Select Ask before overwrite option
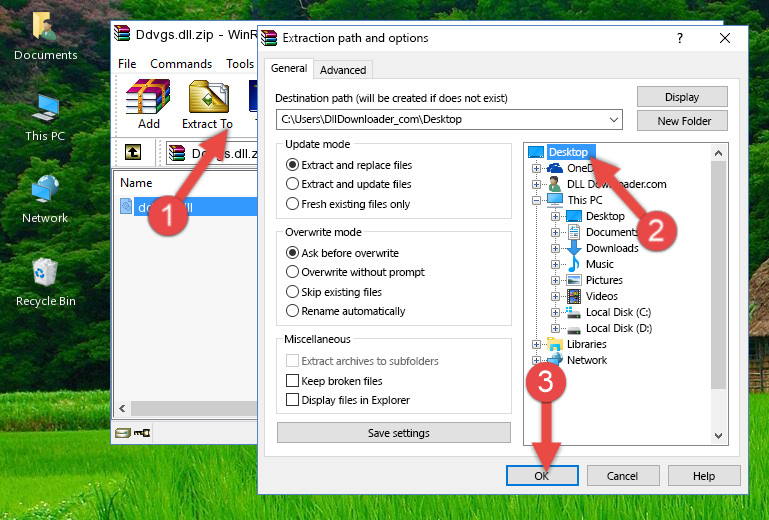This screenshot has height=520, width=769. click(342, 253)
